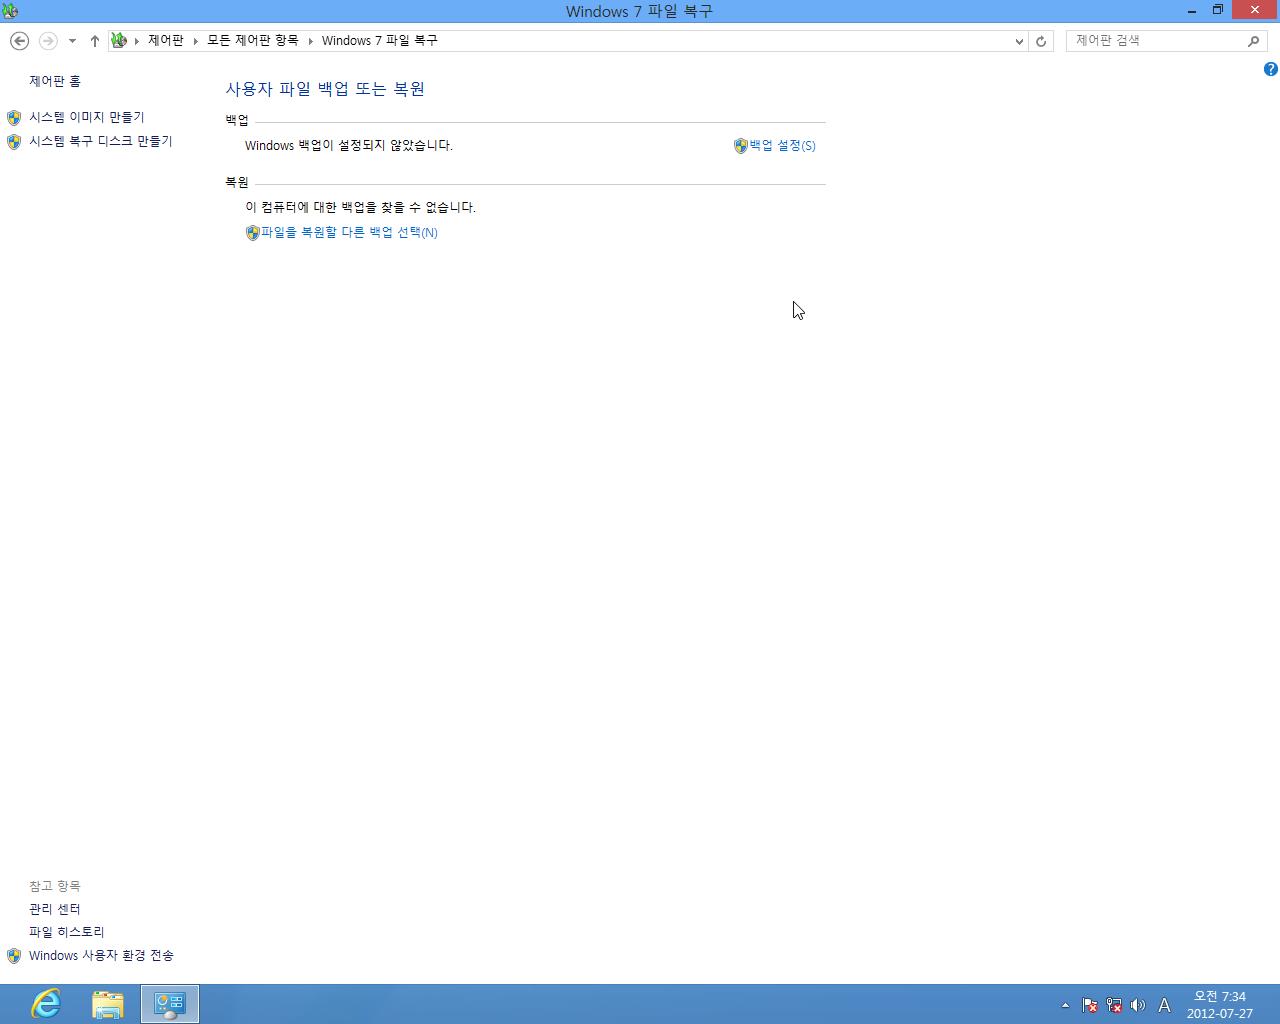The image size is (1280, 1024).
Task: Open File Explorer from the taskbar
Action: [x=108, y=1004]
